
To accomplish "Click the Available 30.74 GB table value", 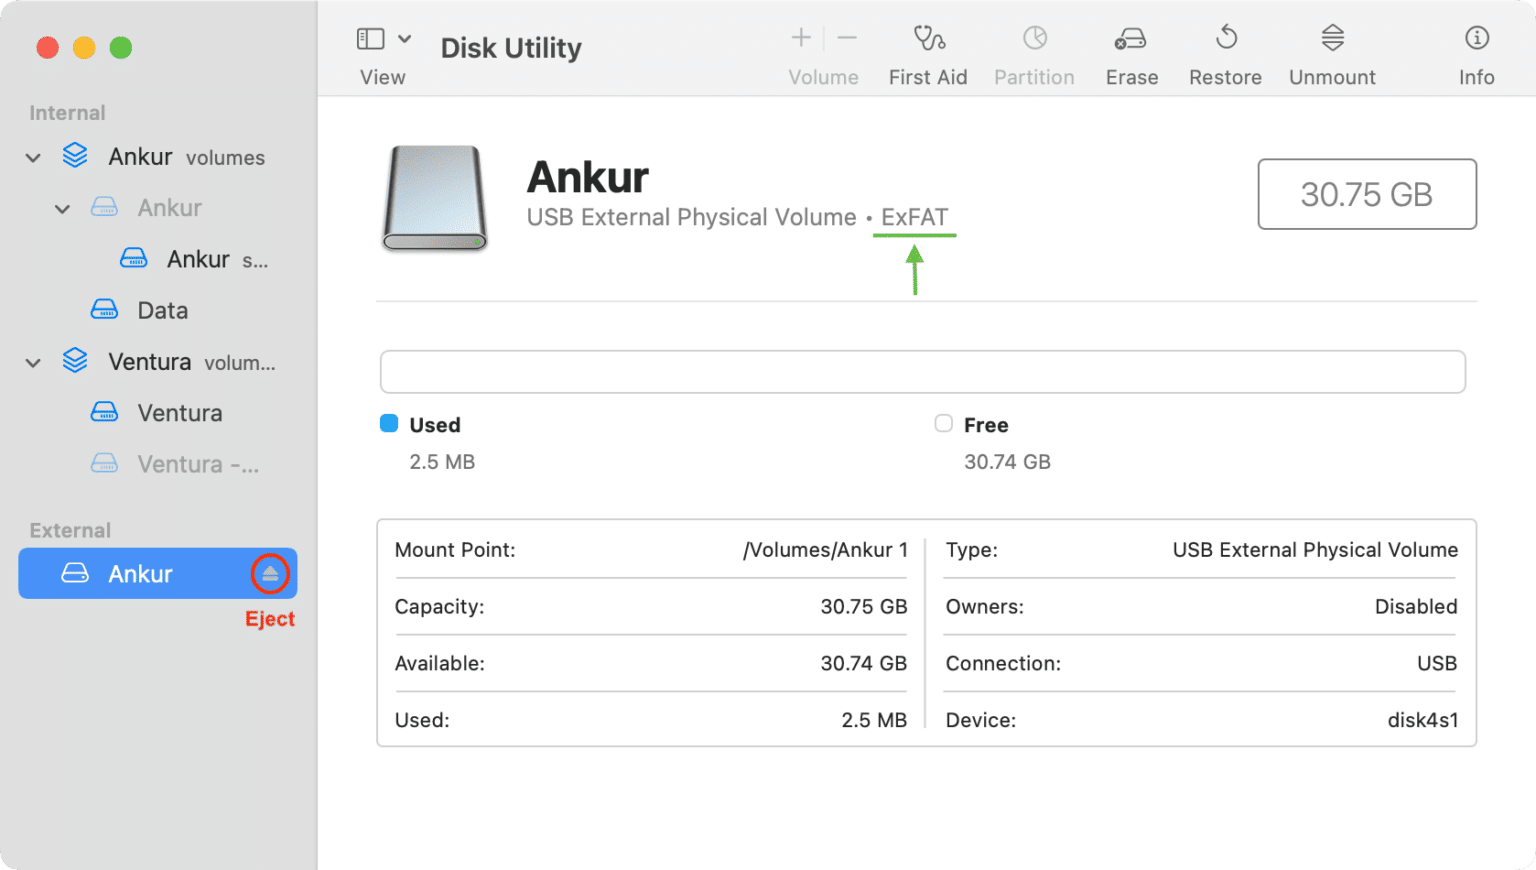I will (864, 663).
